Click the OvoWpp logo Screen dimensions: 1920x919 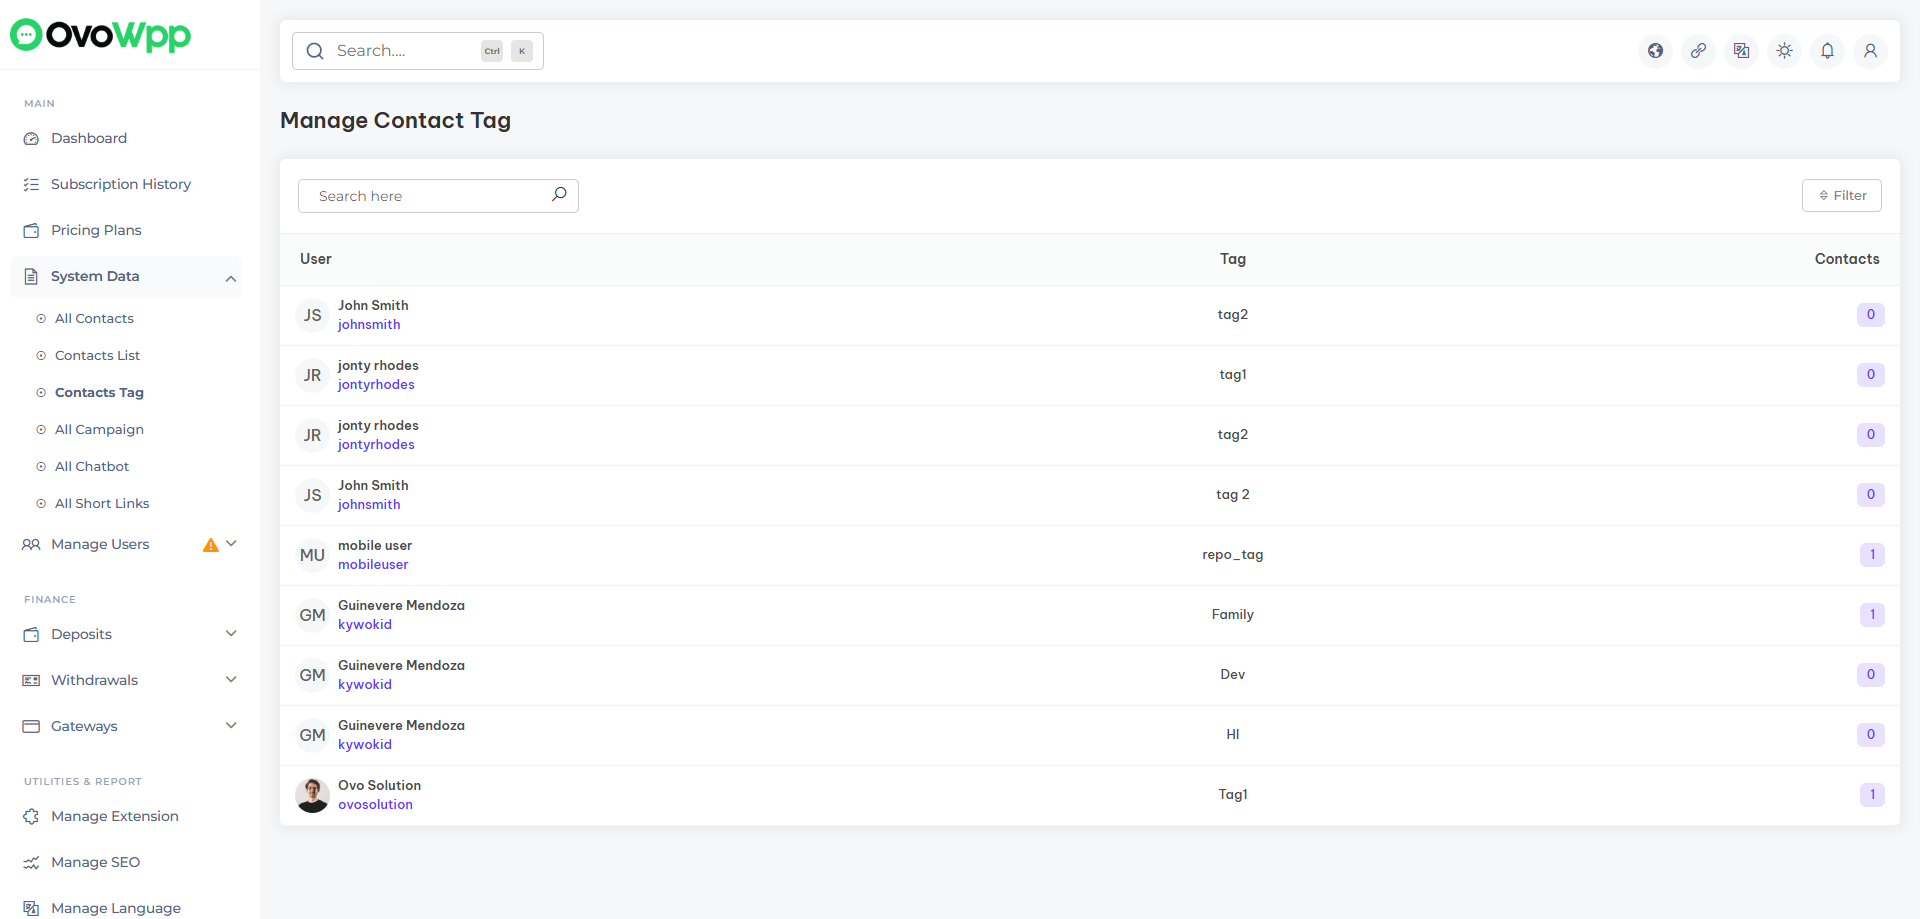[100, 35]
